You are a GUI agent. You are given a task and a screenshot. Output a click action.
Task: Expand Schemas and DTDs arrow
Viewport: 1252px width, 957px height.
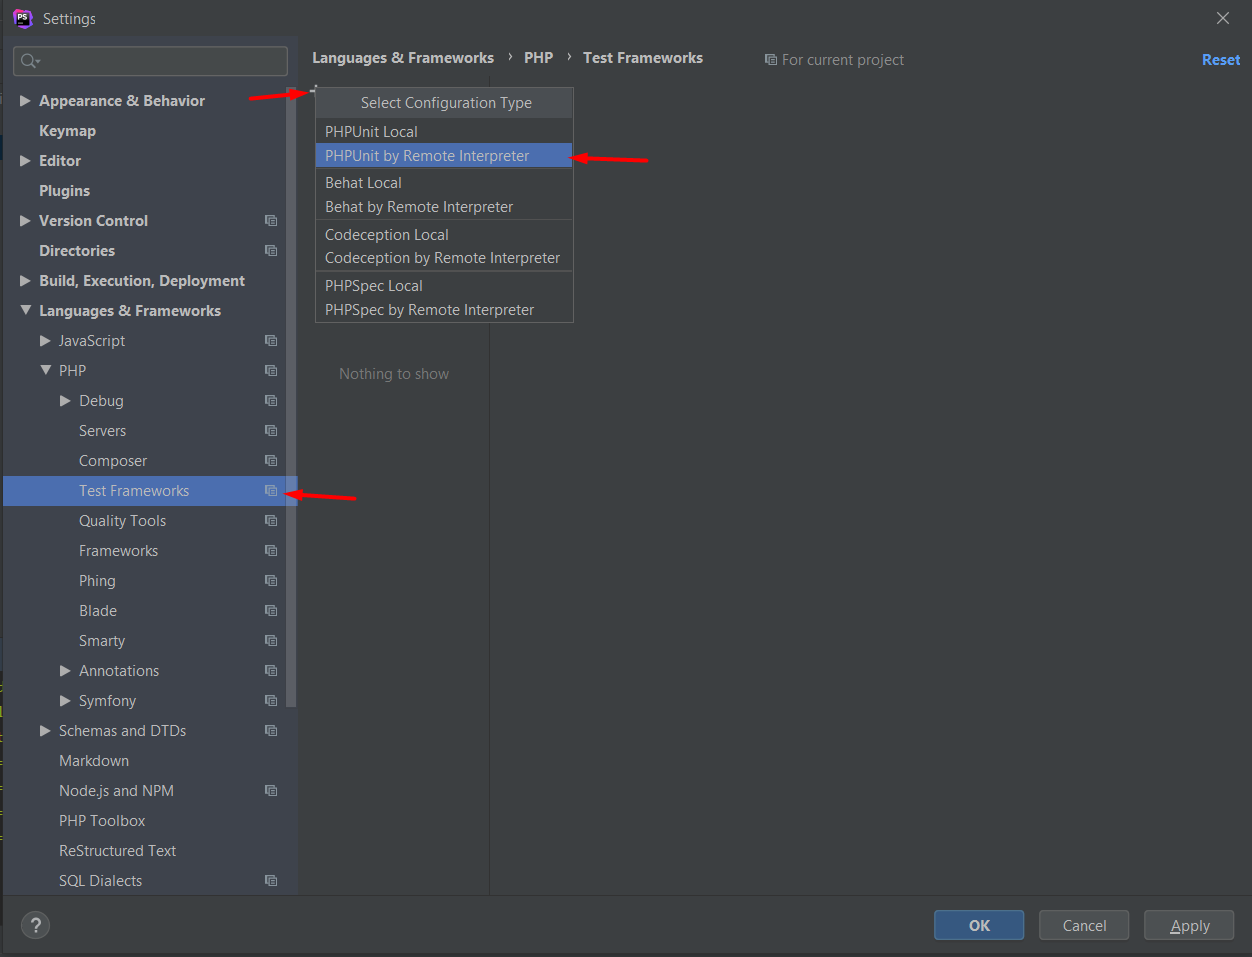click(x=45, y=730)
